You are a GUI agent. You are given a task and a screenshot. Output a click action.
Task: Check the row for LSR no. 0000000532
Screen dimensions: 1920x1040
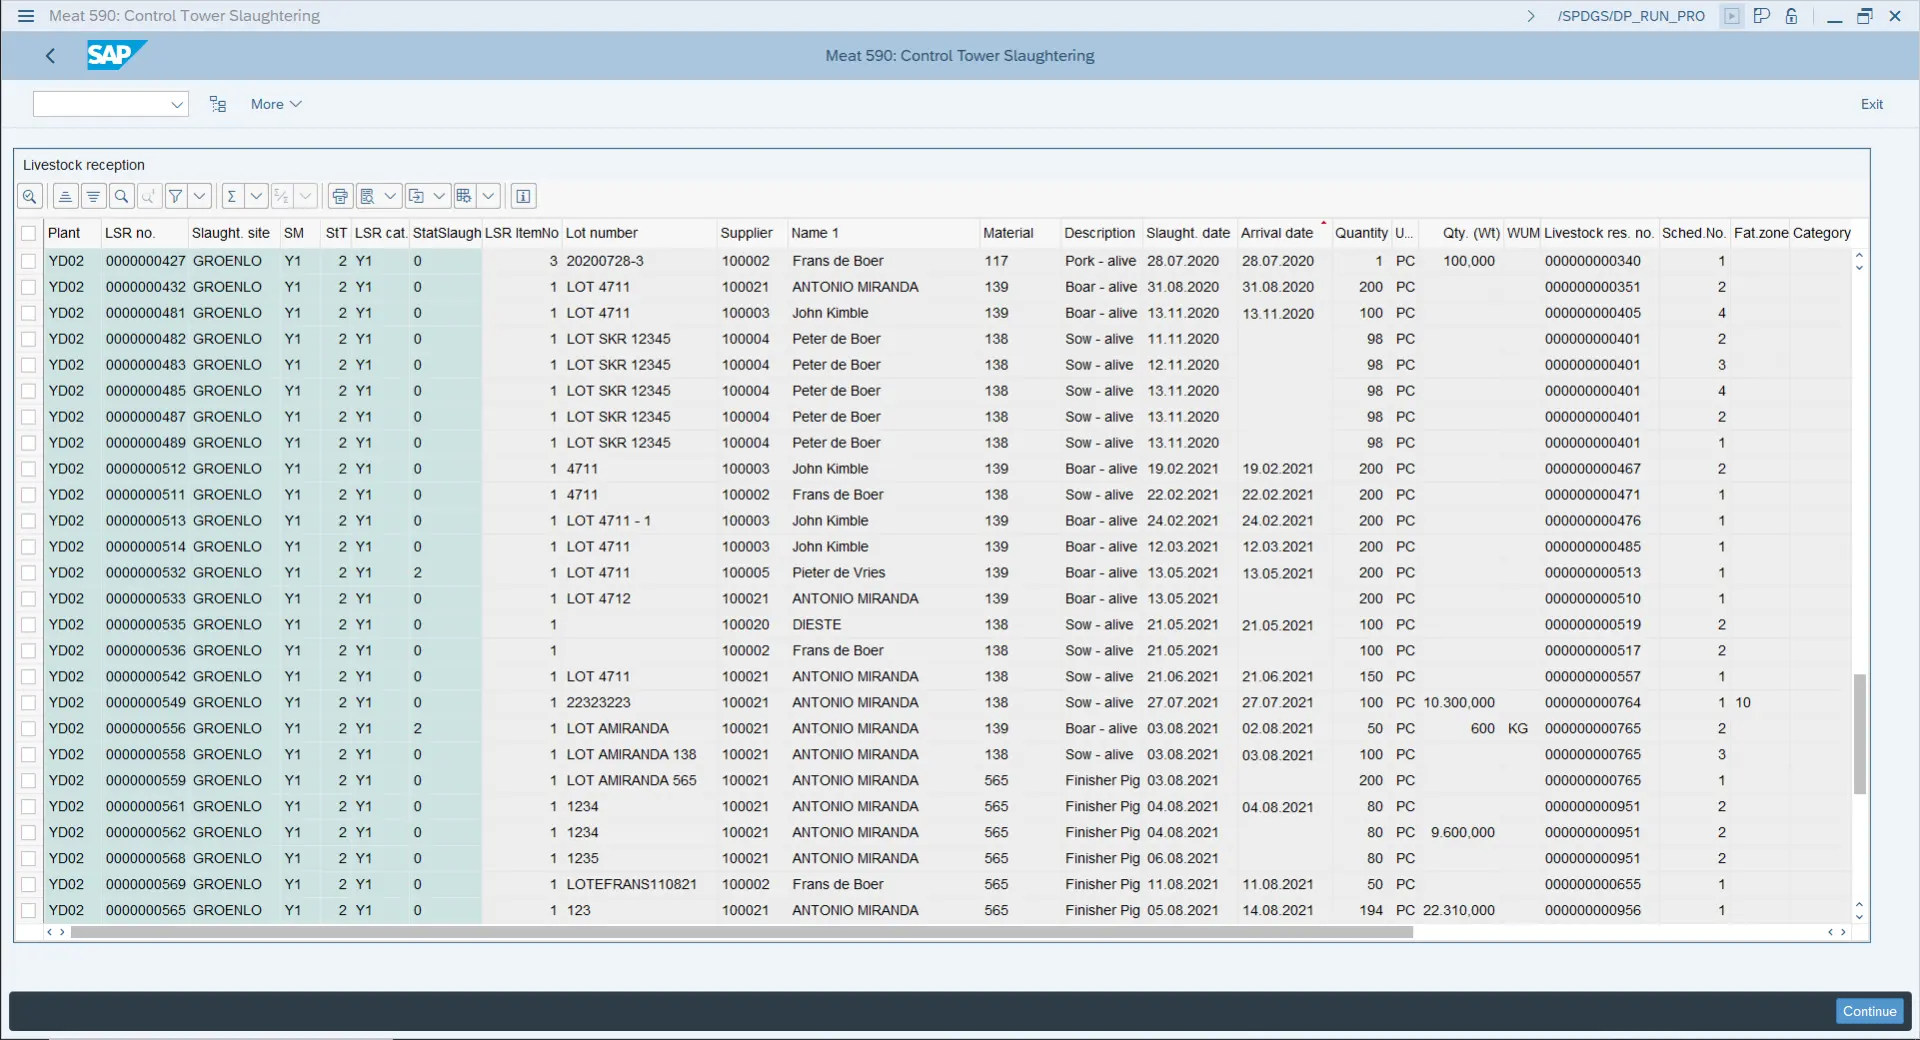28,573
